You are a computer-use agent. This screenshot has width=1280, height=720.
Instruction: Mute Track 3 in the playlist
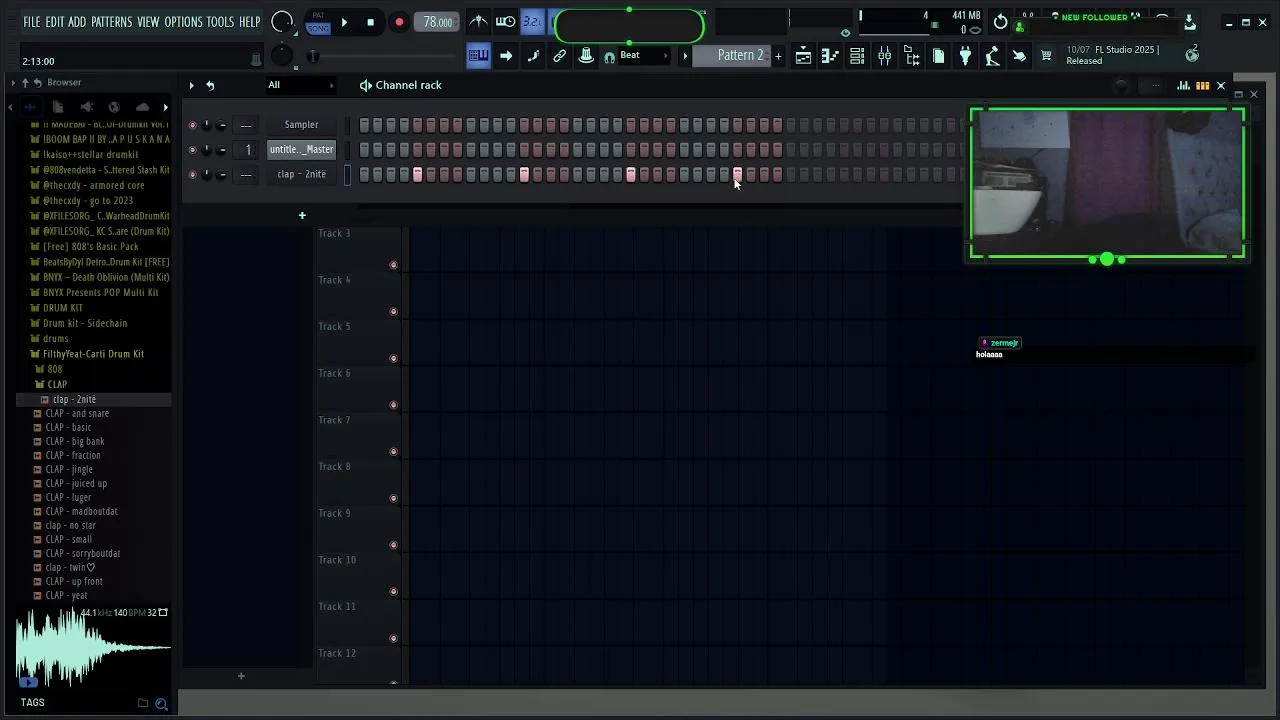393,265
